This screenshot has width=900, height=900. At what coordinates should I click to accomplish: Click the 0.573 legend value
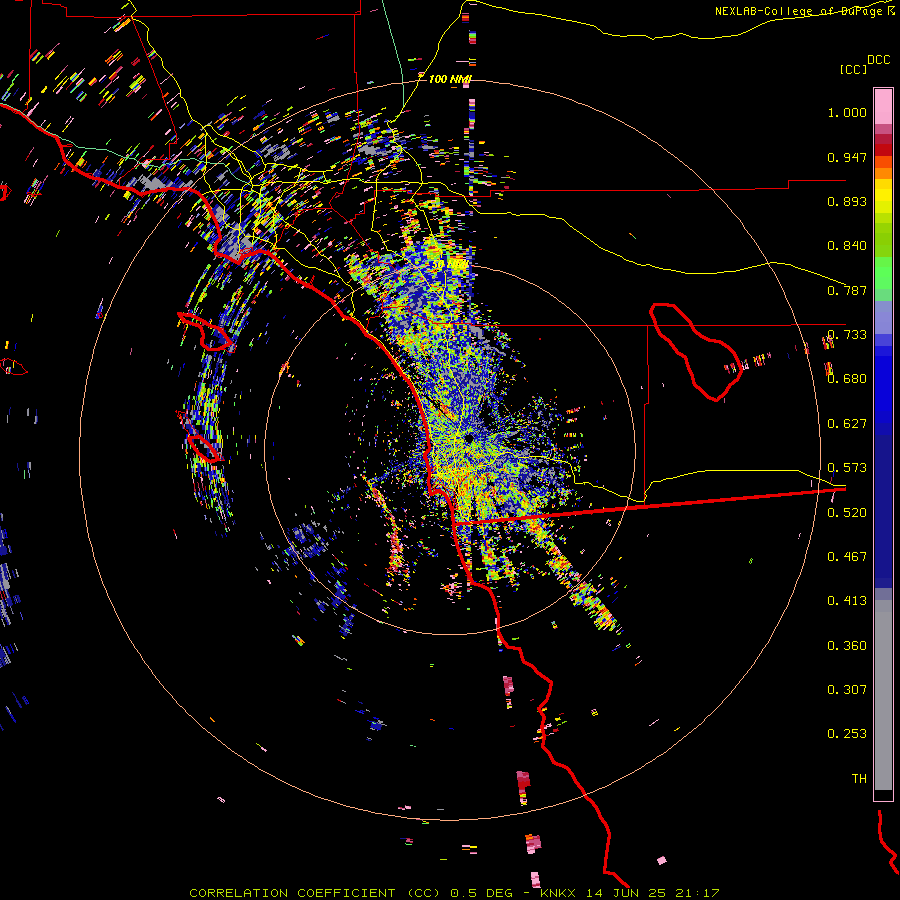click(847, 468)
